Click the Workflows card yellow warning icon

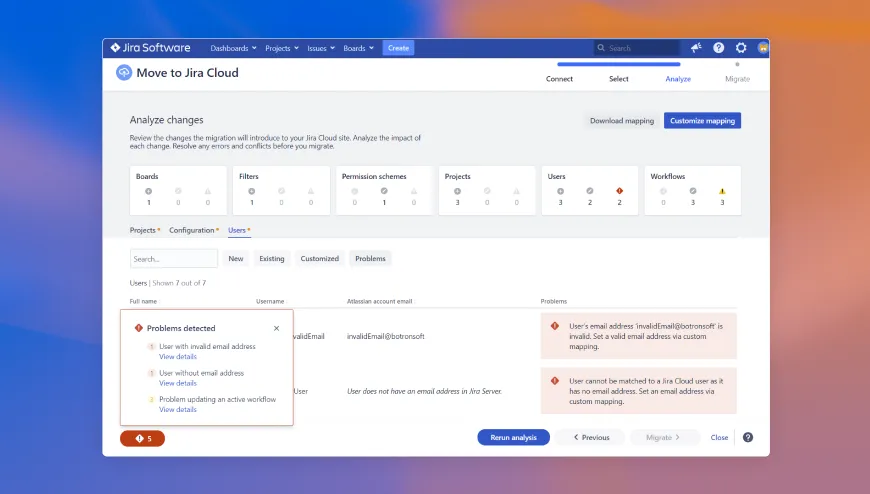point(722,191)
